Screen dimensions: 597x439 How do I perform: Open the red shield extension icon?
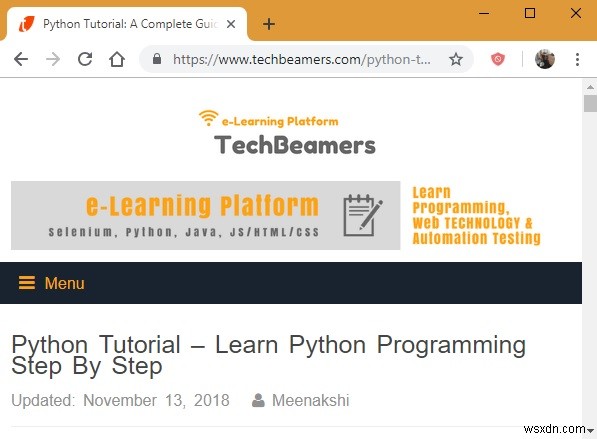(x=498, y=59)
